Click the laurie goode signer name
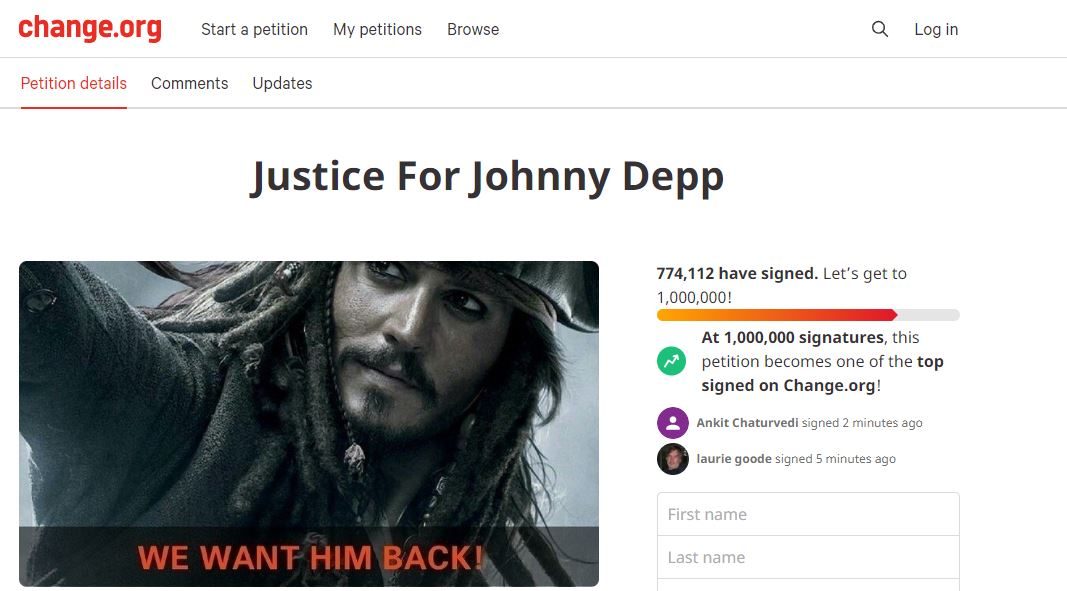The height and width of the screenshot is (591, 1067). click(734, 459)
